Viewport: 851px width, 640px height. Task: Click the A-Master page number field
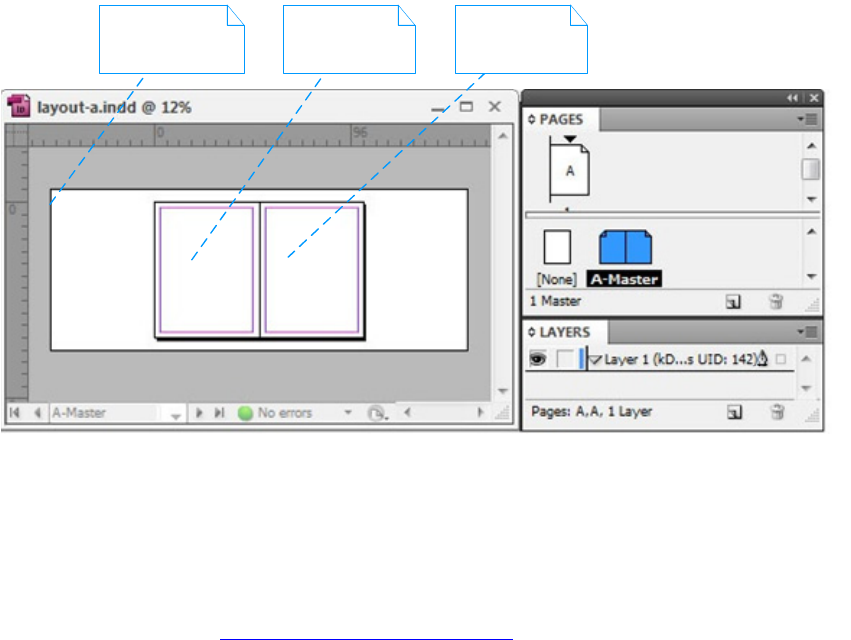tap(107, 413)
